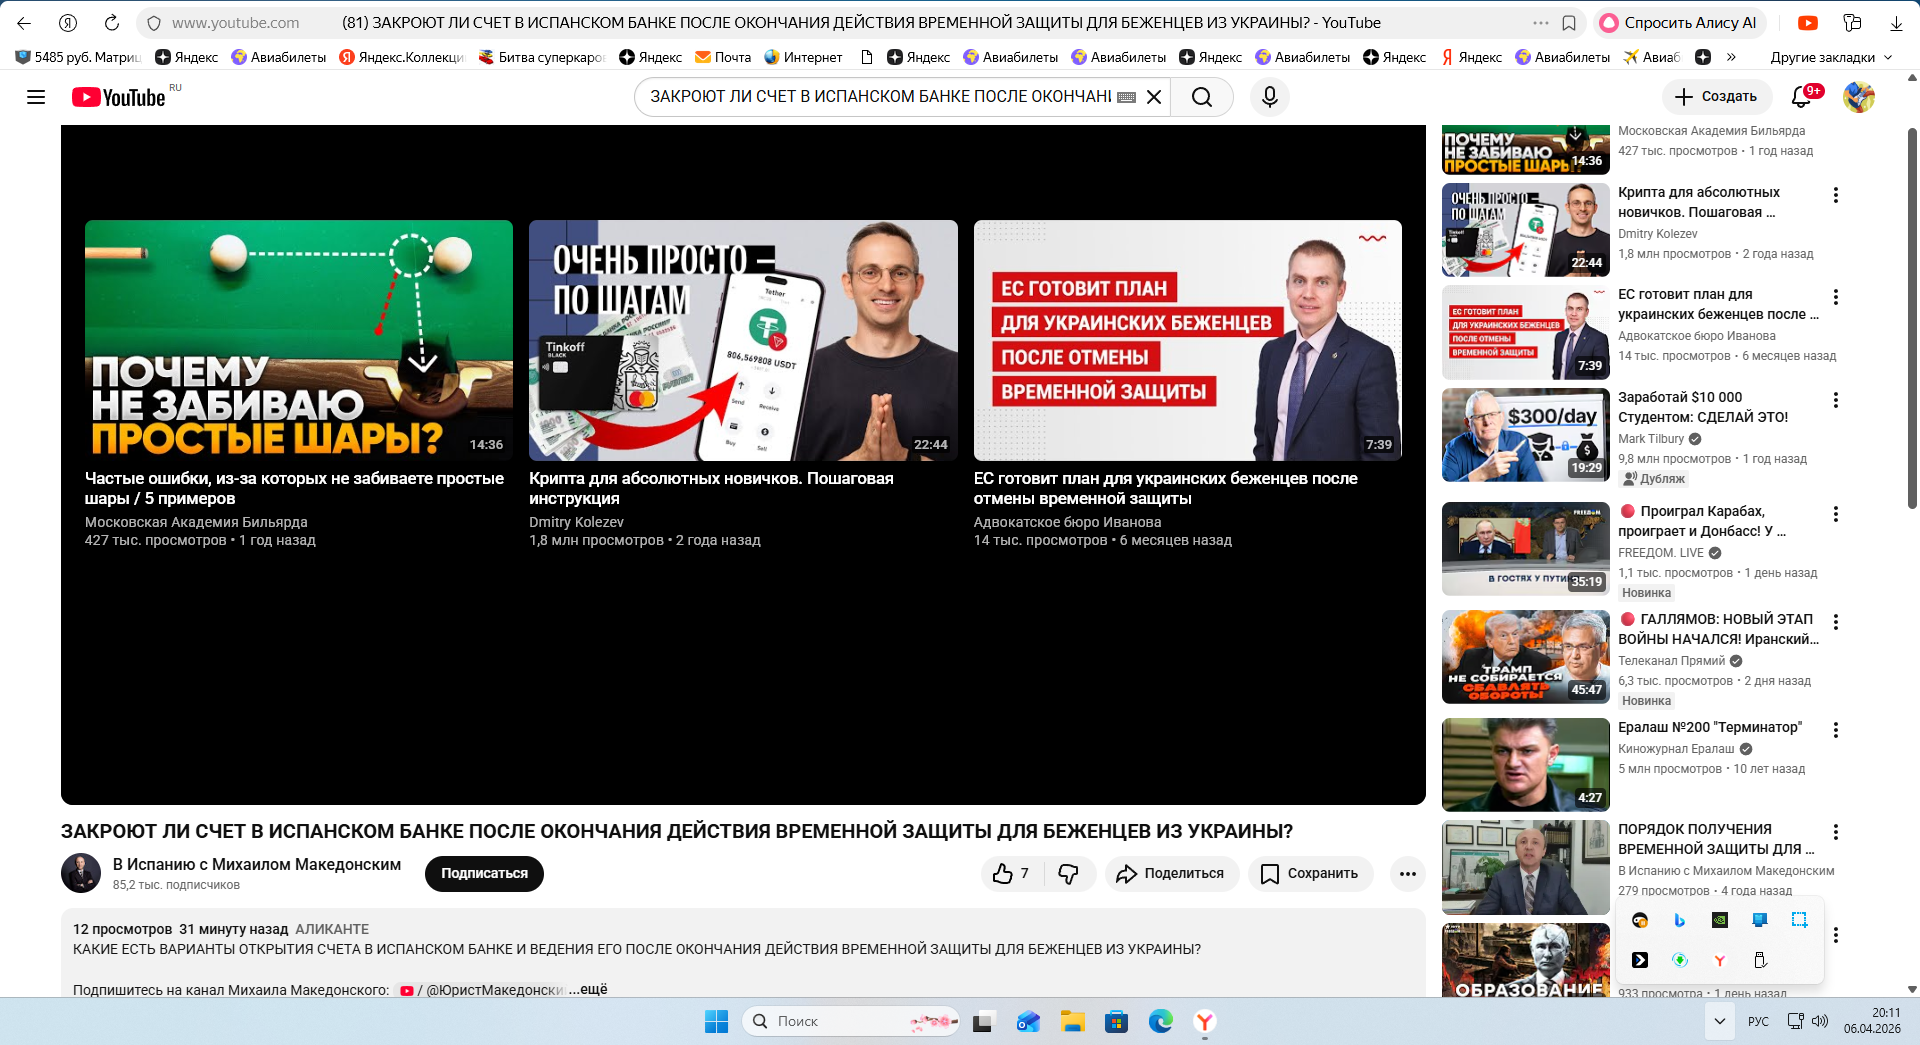The image size is (1920, 1045).
Task: Click the magnifier search button
Action: coord(1202,97)
